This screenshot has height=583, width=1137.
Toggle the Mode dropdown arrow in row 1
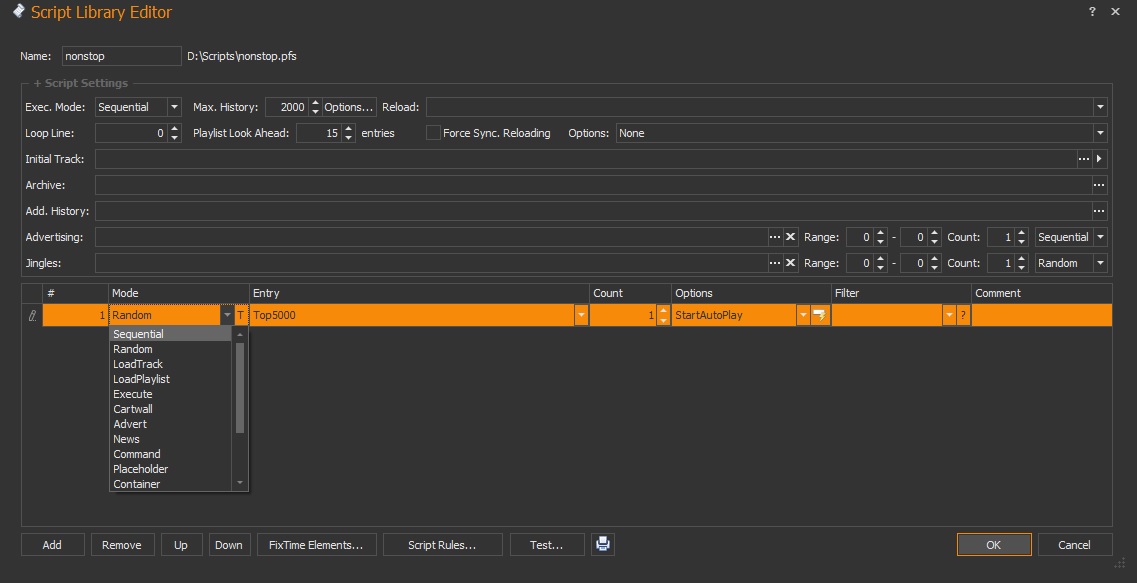pos(227,315)
